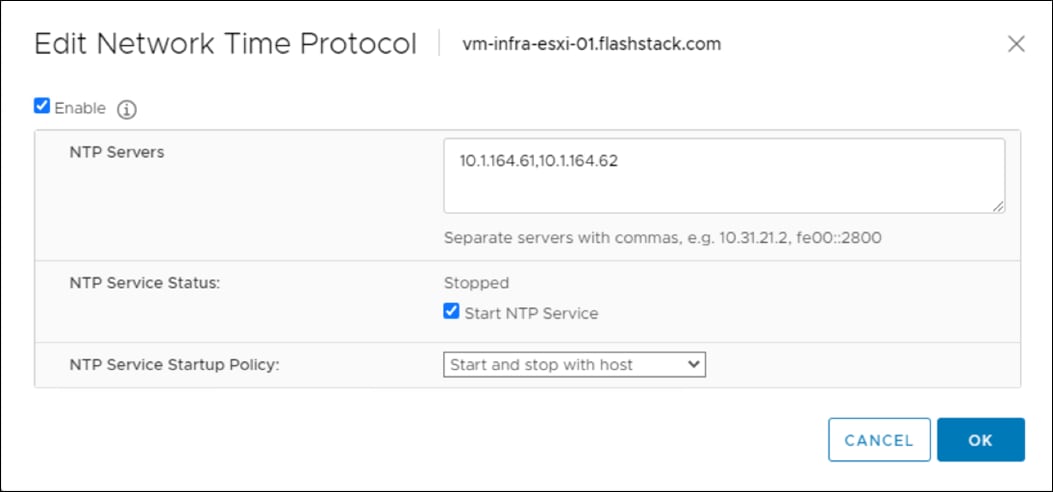Viewport: 1053px width, 492px height.
Task: Confirm settings with the OK button
Action: coord(980,440)
